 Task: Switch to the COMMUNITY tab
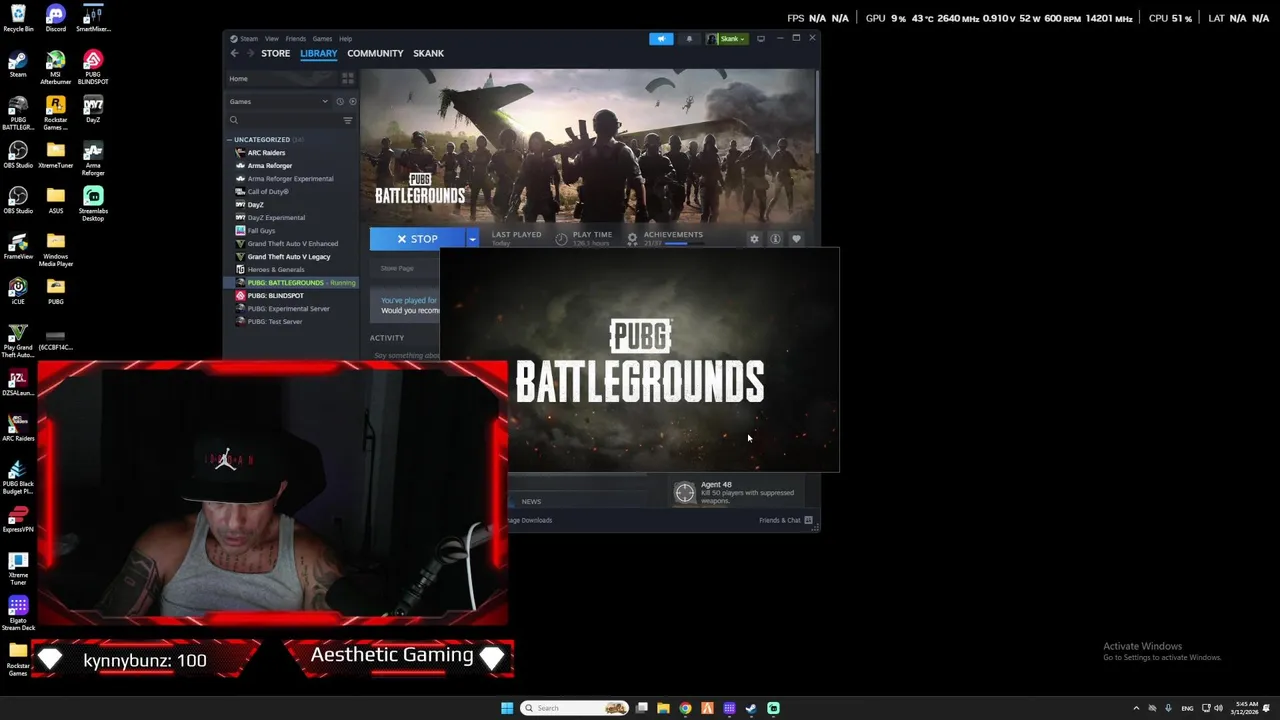(x=375, y=53)
